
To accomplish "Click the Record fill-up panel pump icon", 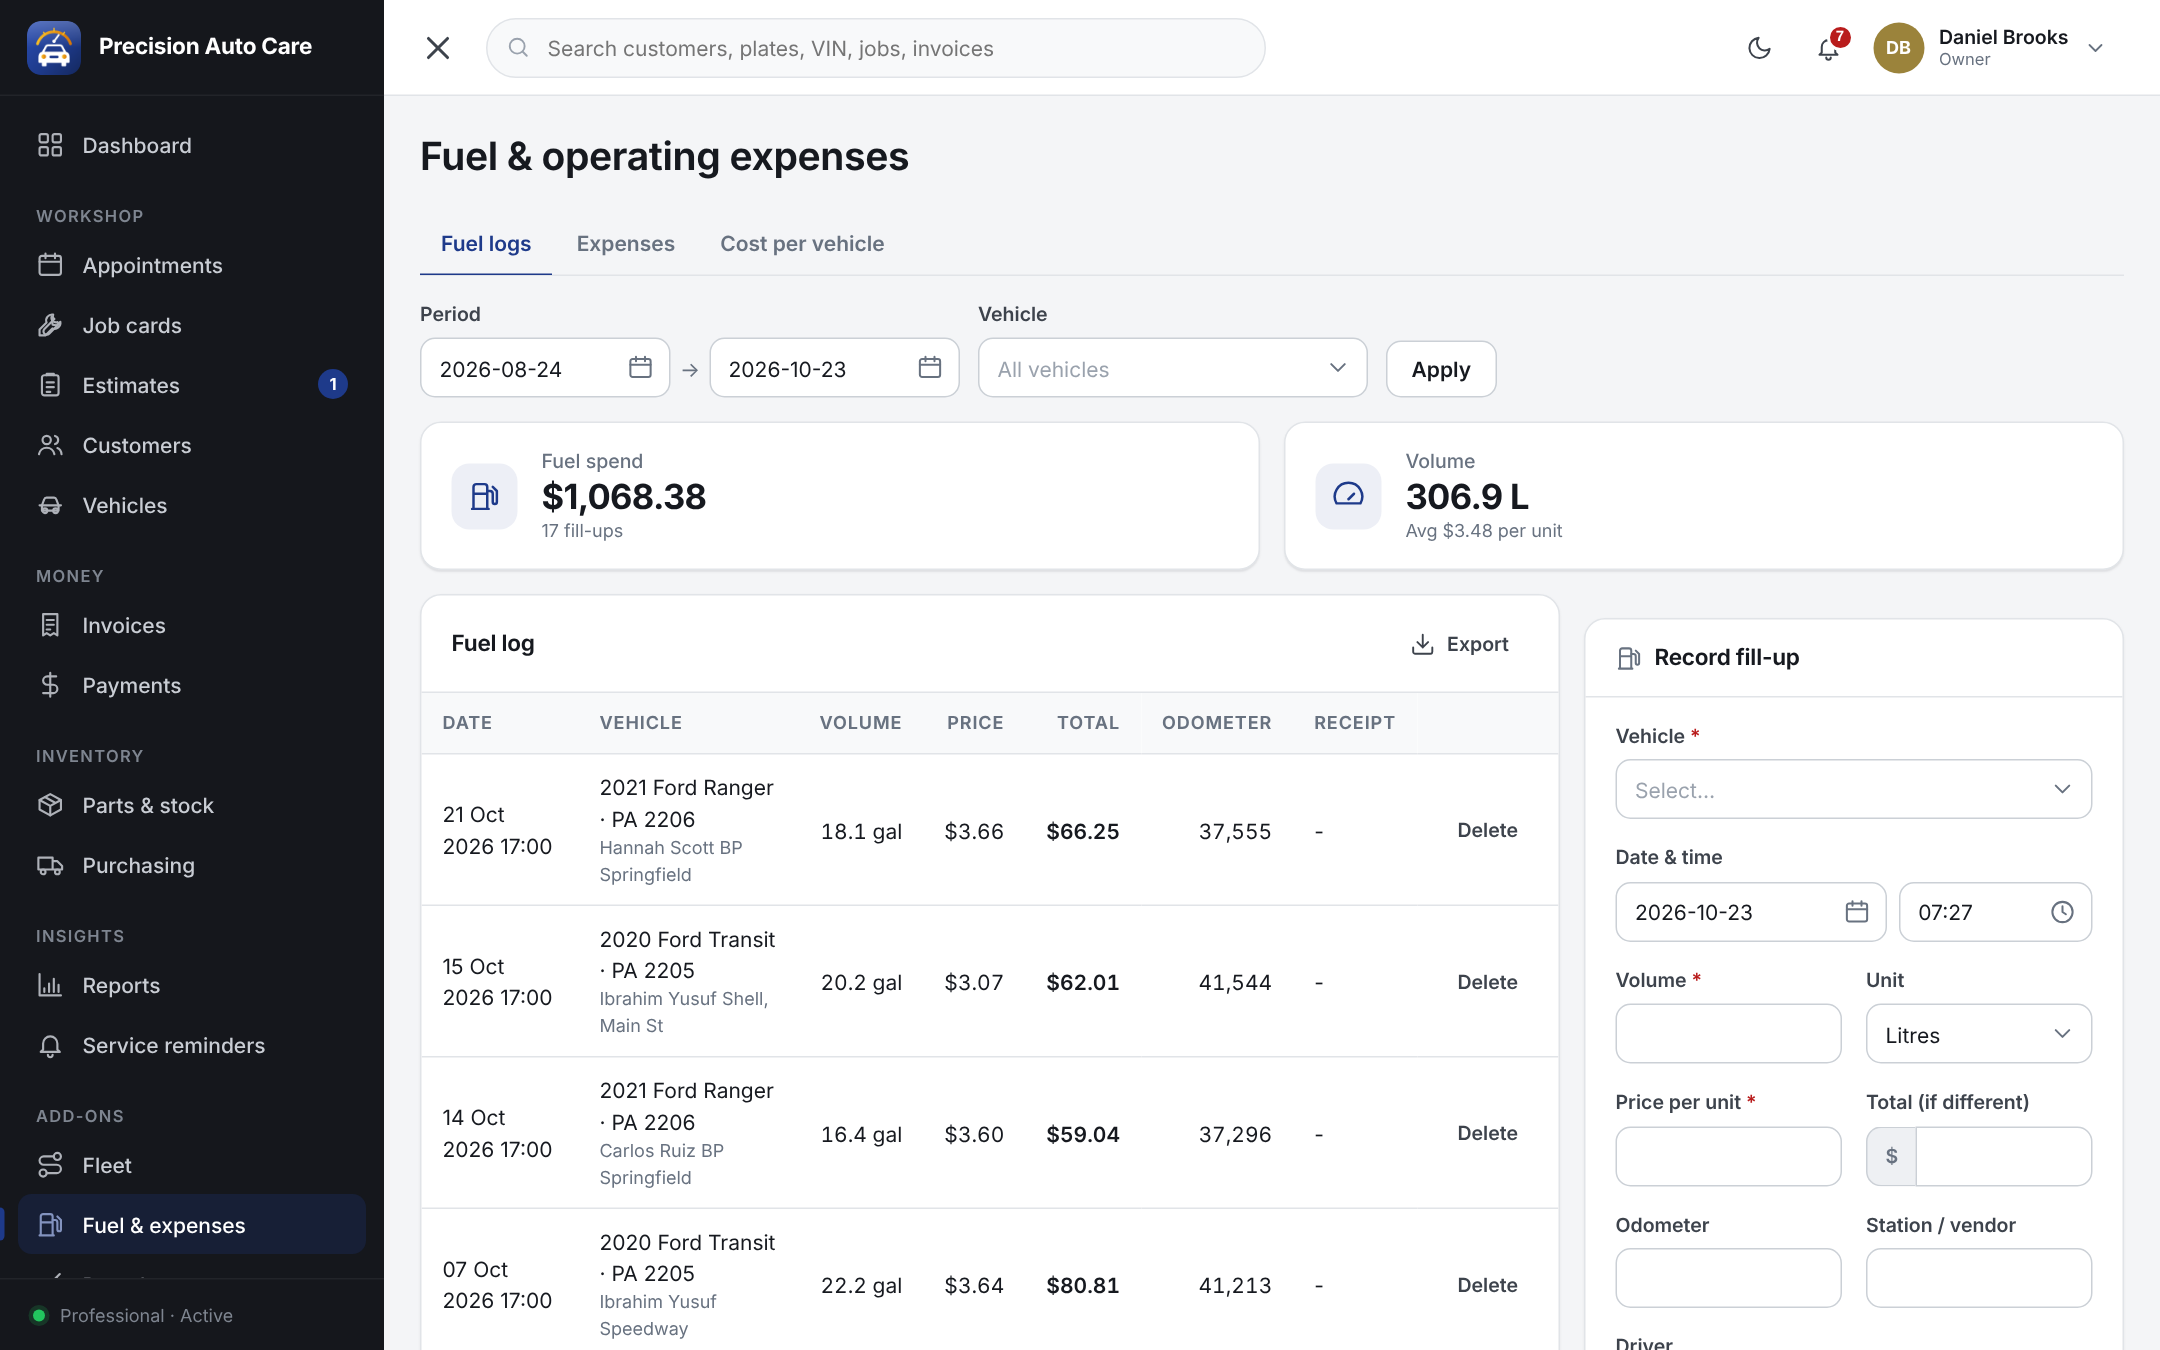I will click(x=1629, y=657).
